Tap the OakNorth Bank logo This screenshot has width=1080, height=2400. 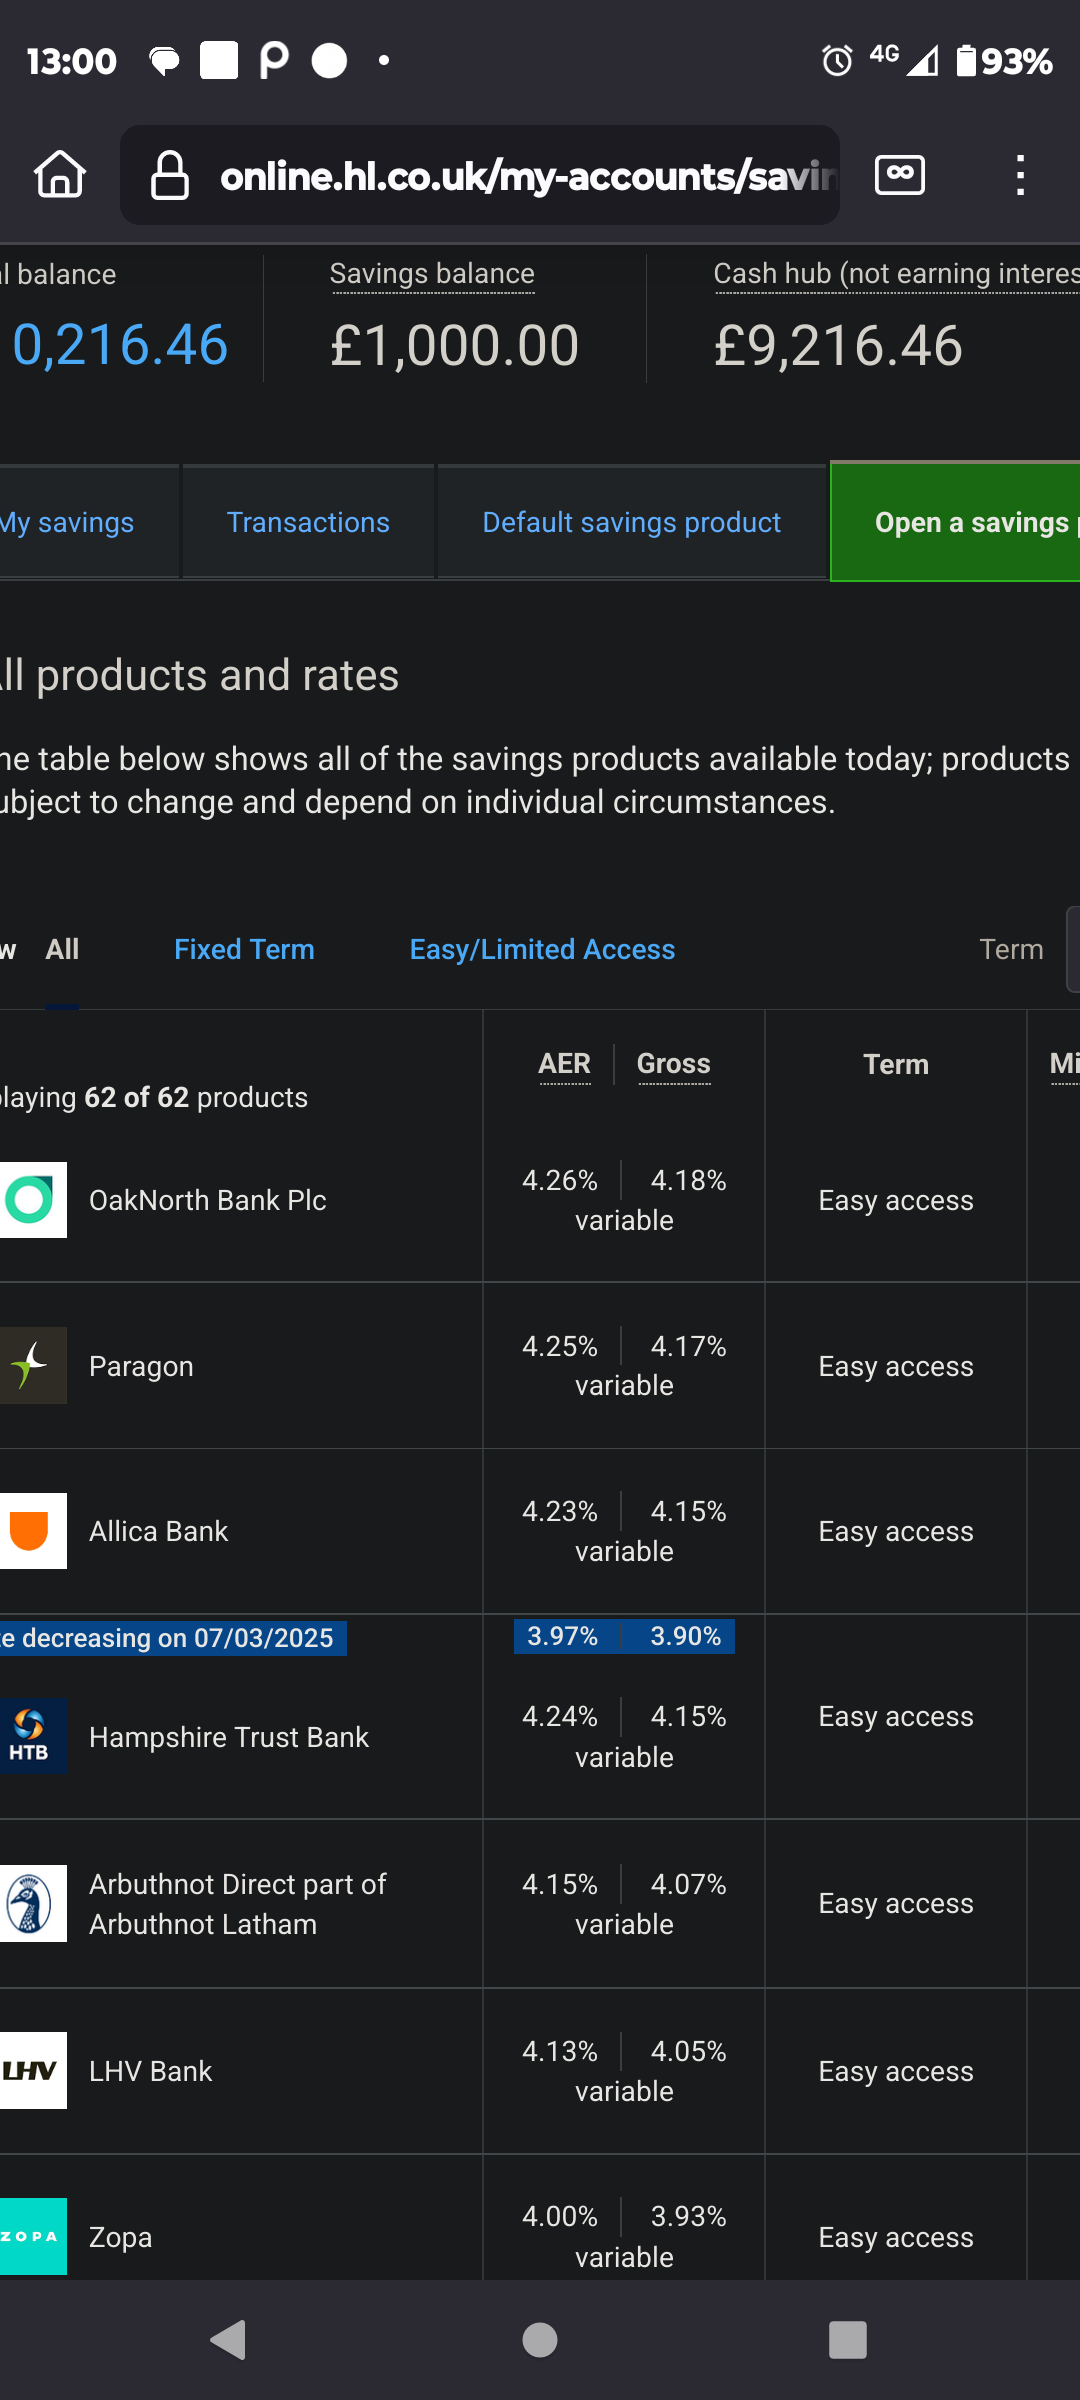coord(33,1200)
